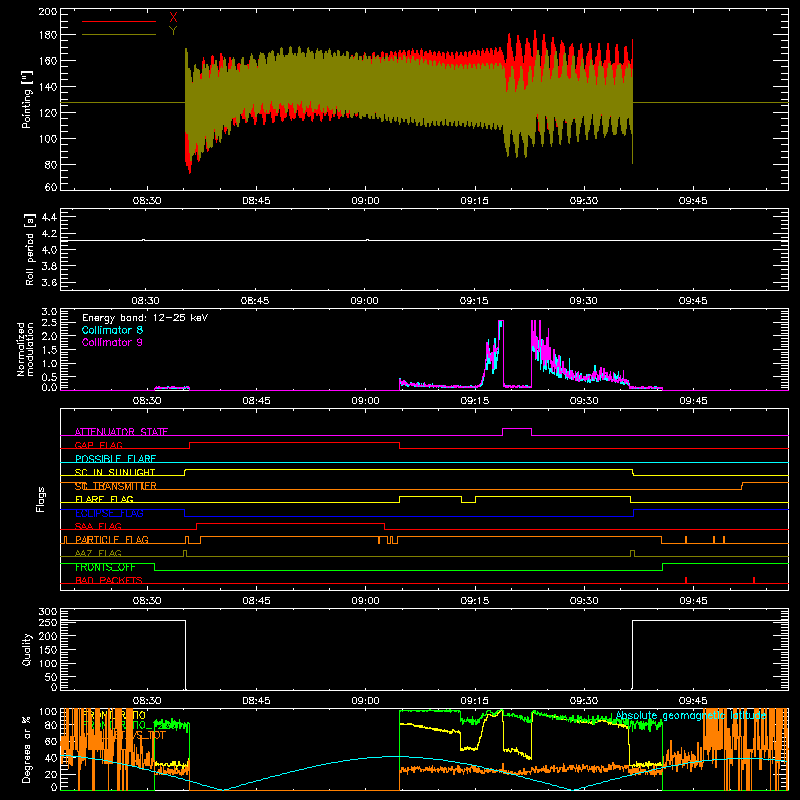Click the 3.6 value on Roll period axis
The image size is (800, 800).
tap(49, 282)
